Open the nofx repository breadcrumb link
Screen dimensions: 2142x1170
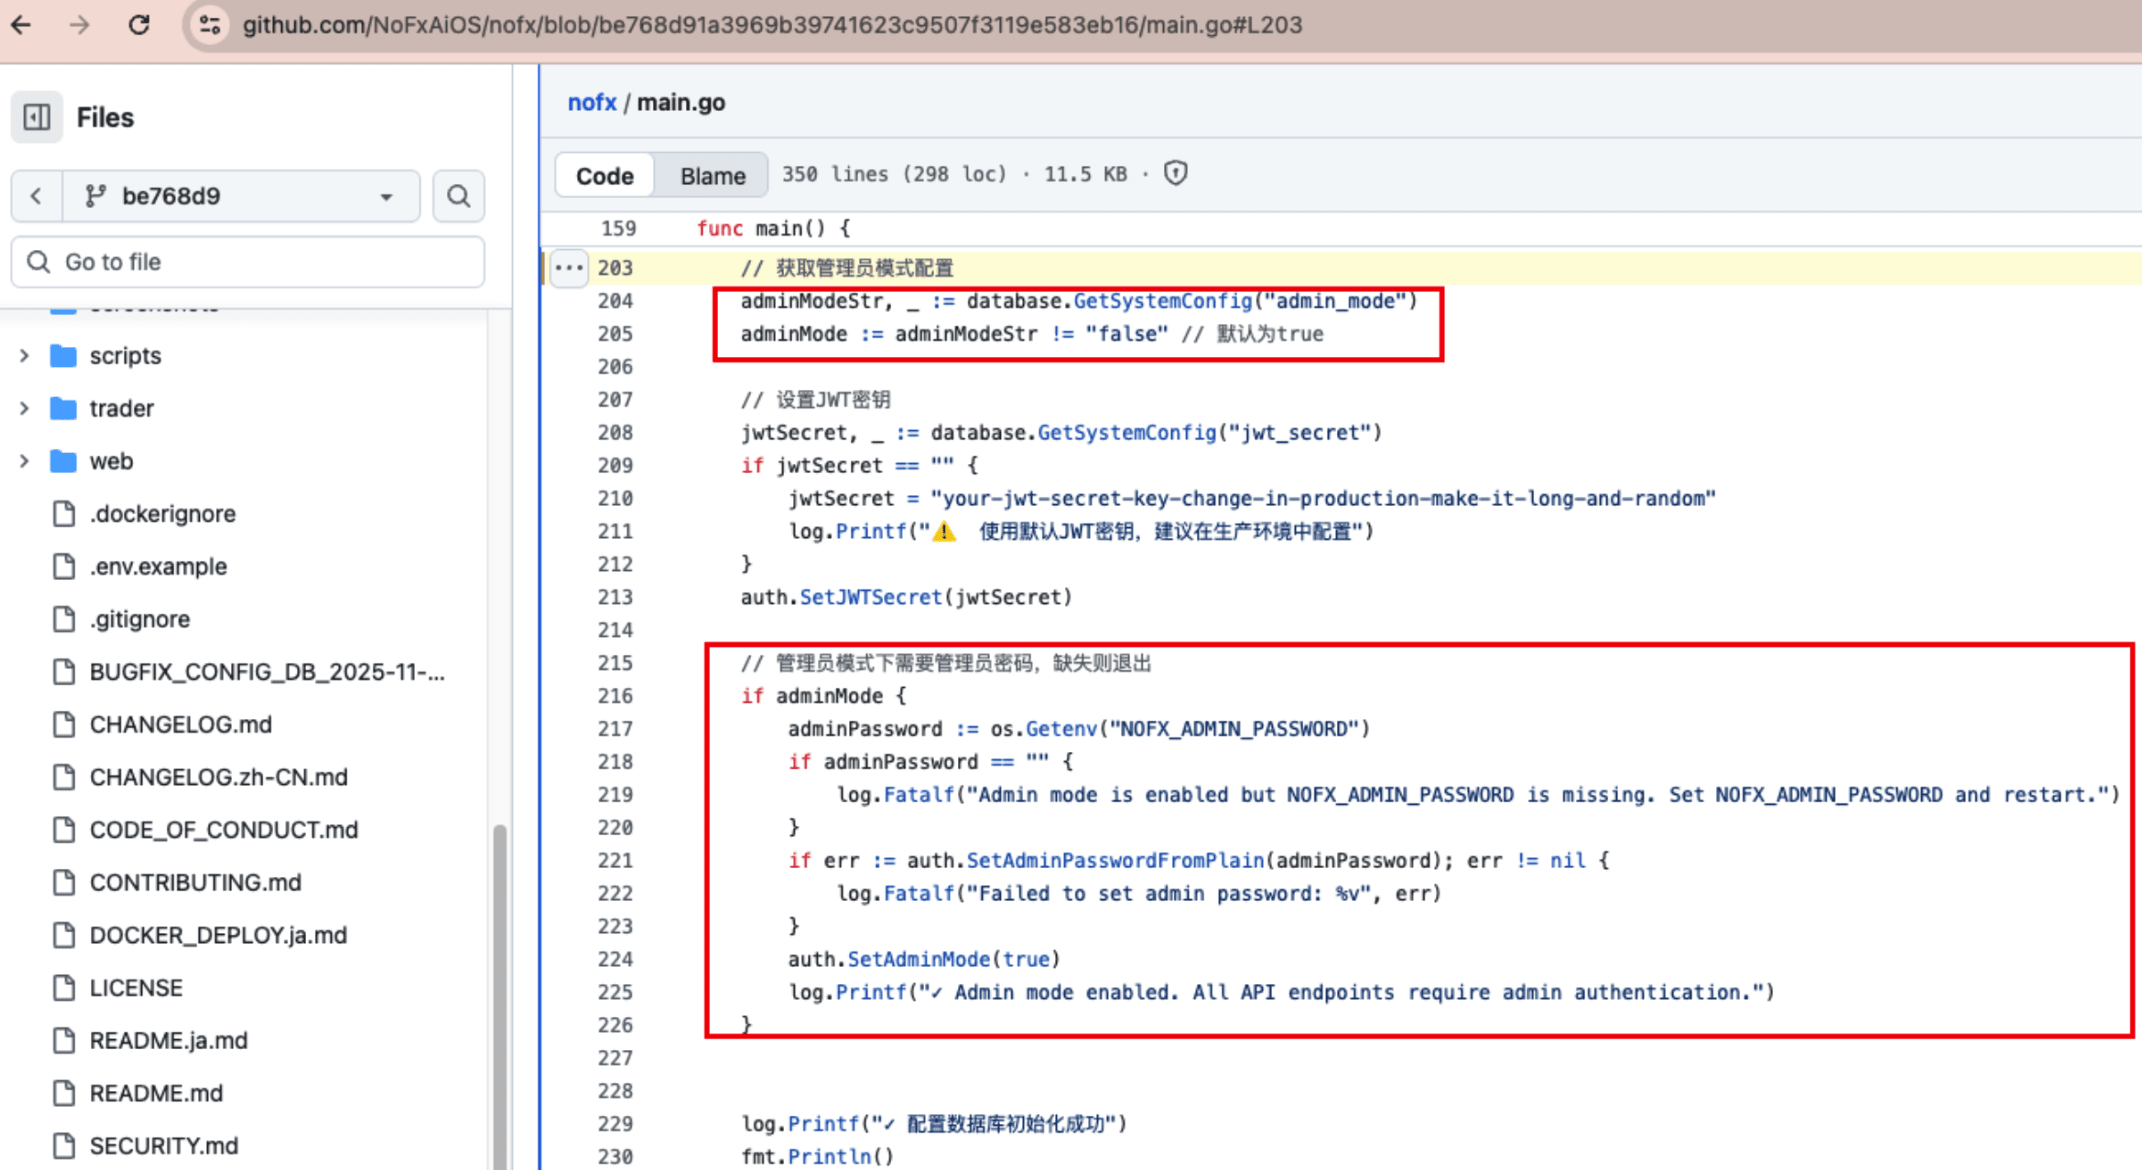pos(592,102)
